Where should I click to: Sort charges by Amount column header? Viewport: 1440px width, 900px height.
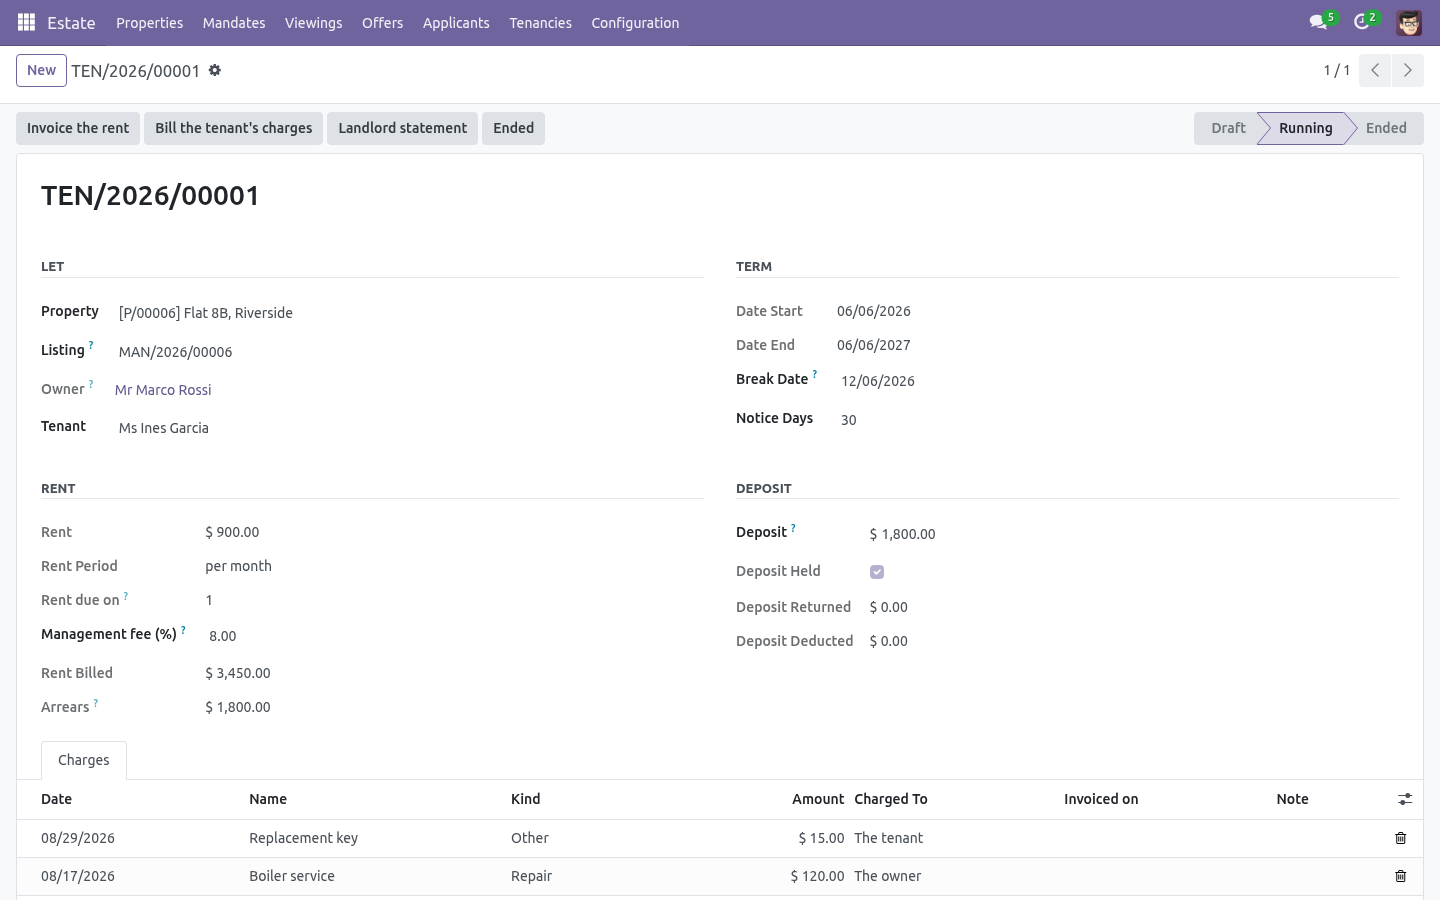818,799
